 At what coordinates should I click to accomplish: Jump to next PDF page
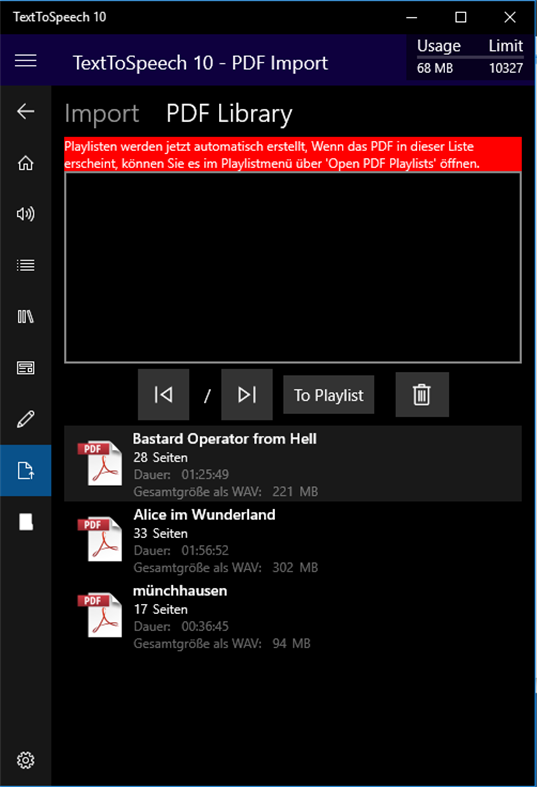[x=247, y=395]
